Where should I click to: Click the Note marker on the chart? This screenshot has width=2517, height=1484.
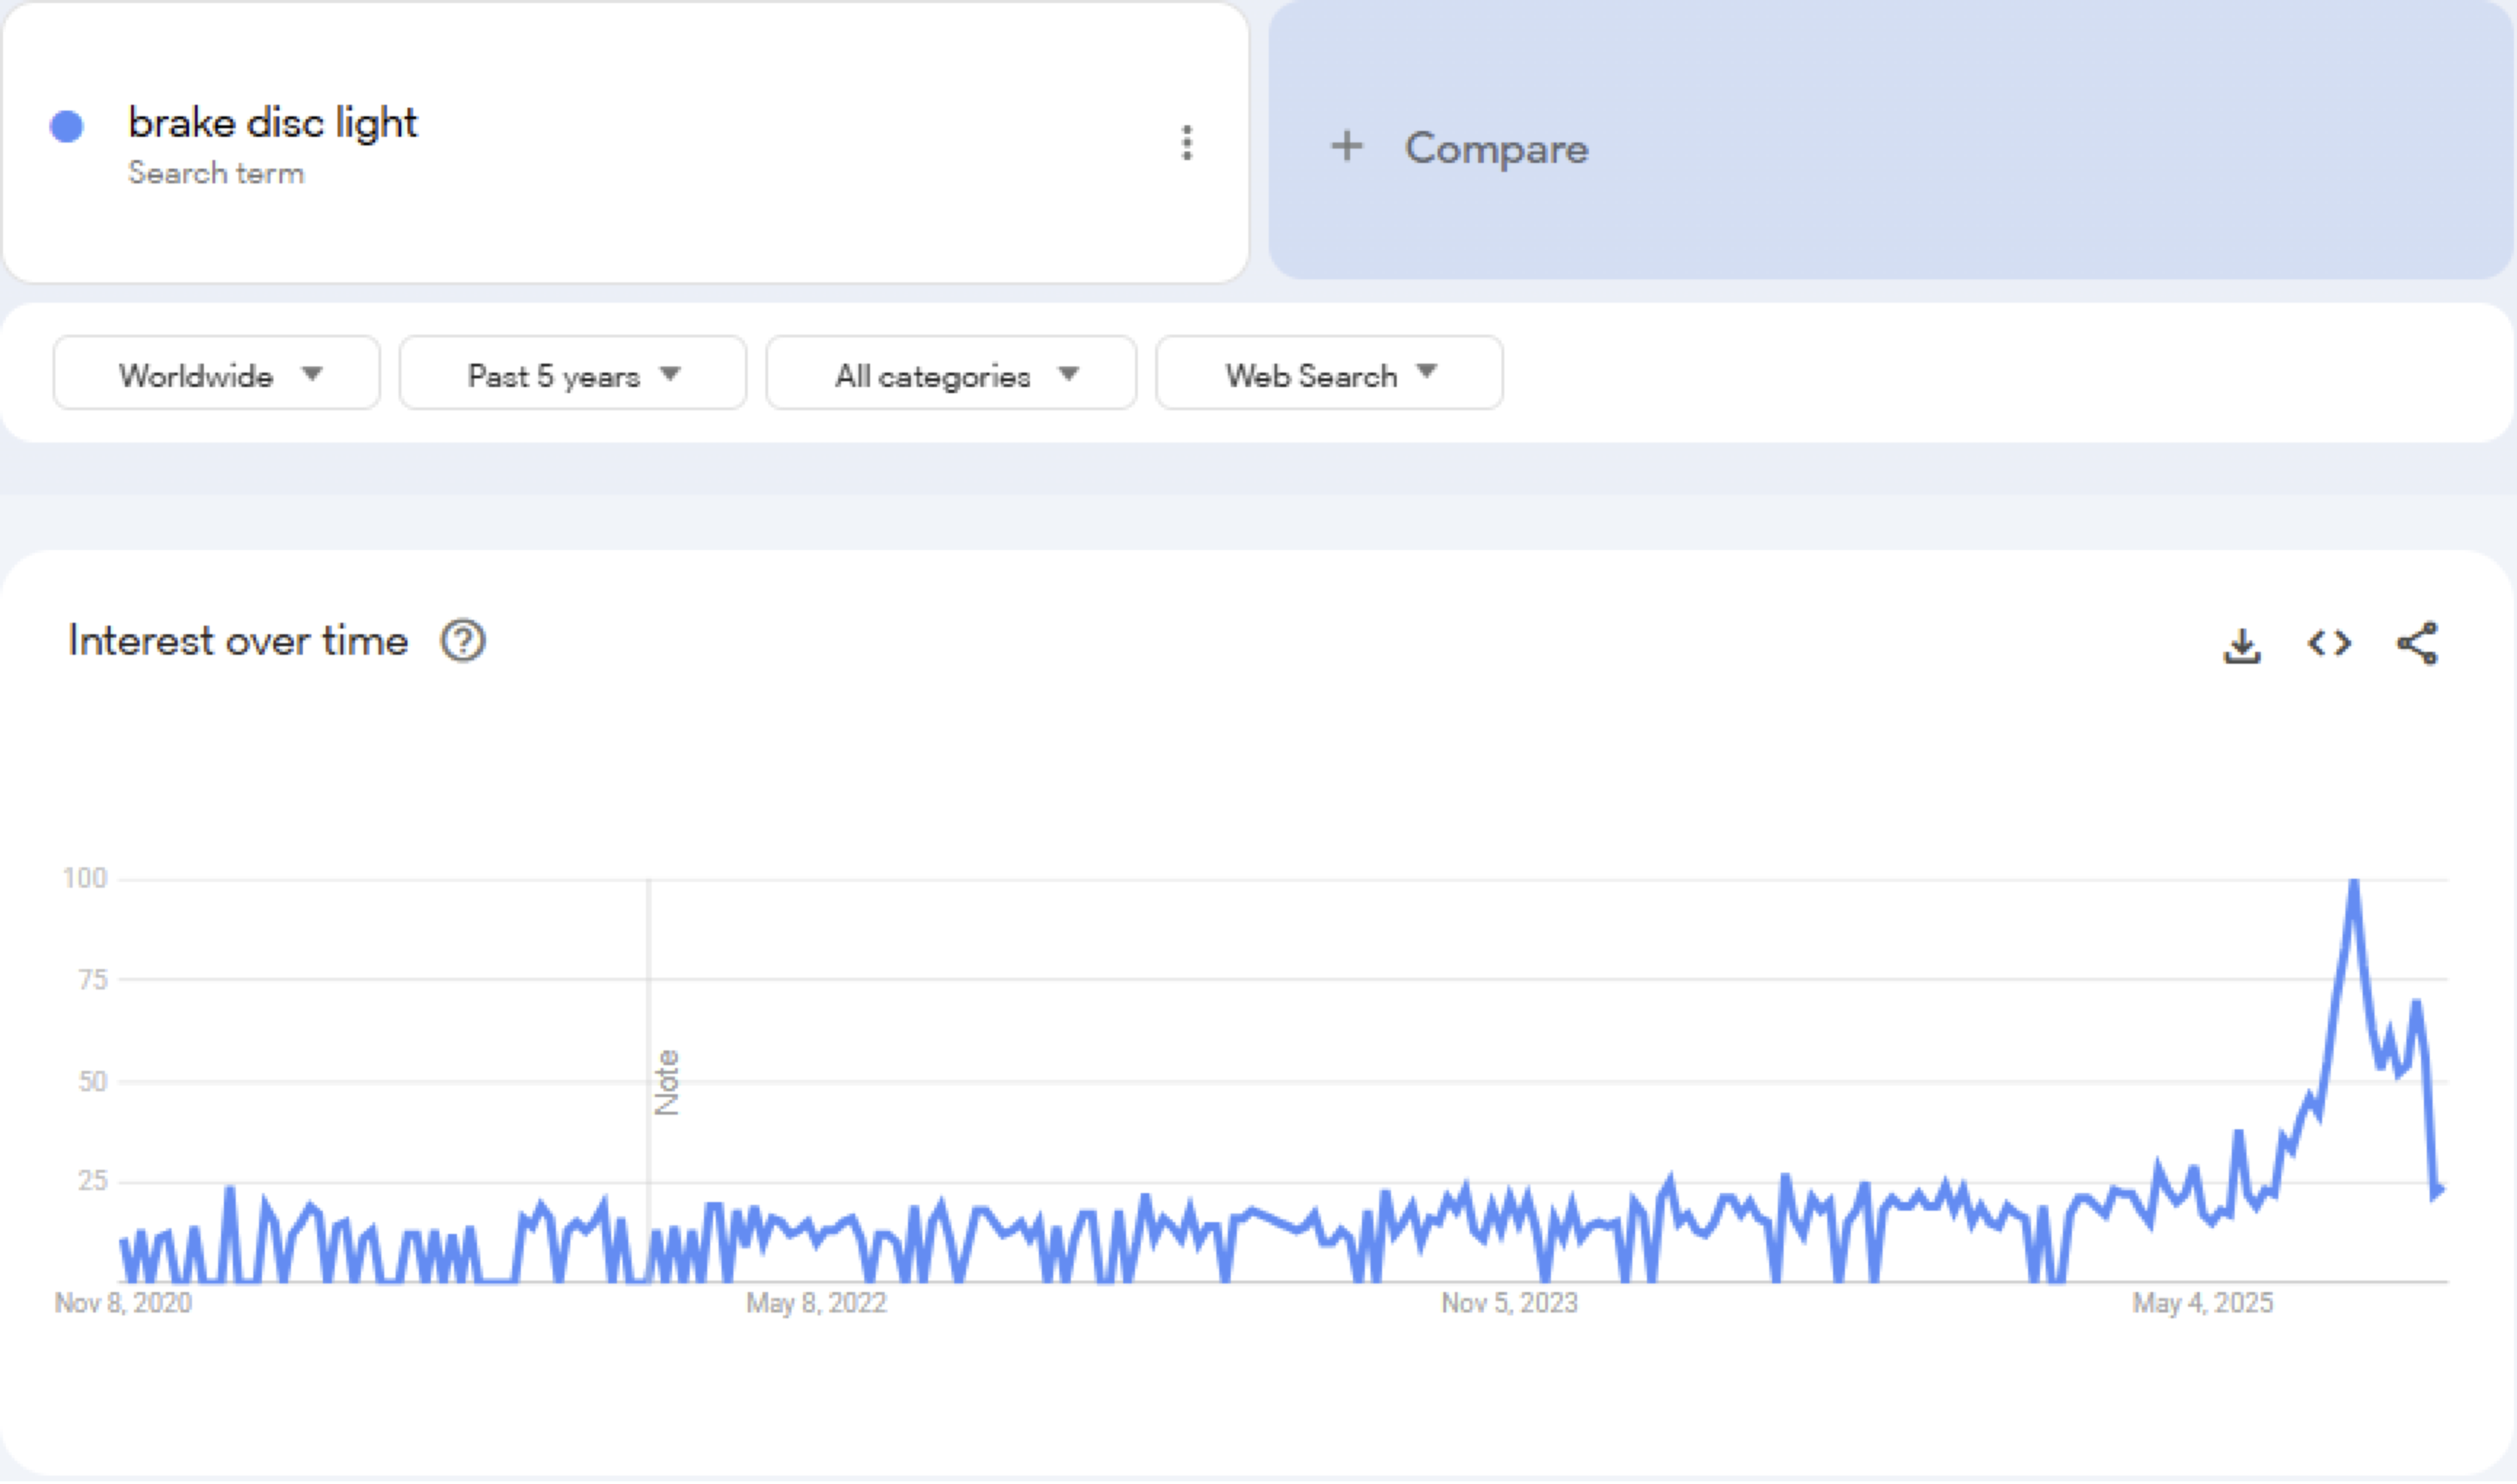(x=667, y=1082)
